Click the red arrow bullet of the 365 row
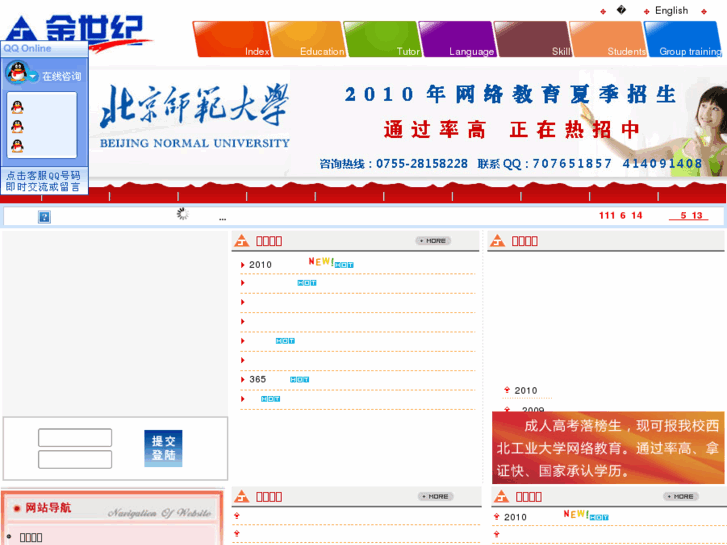This screenshot has height=545, width=727. click(x=242, y=380)
